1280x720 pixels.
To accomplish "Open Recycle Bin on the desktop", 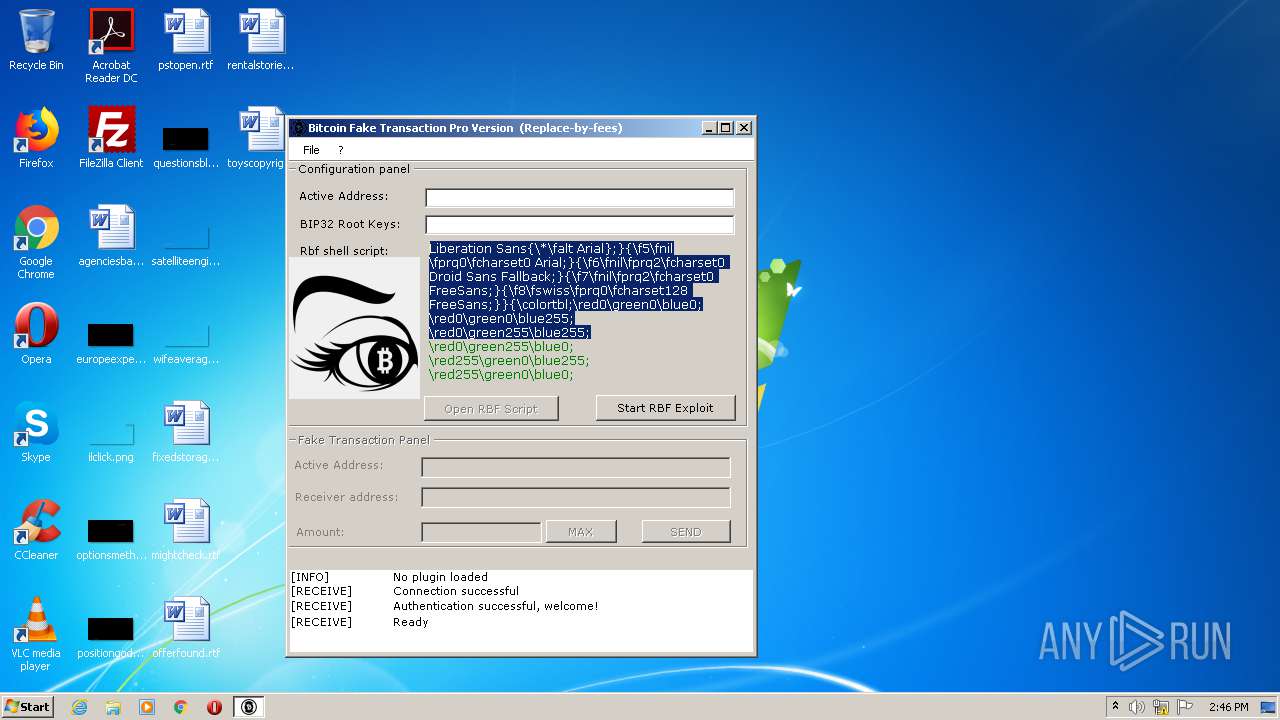I will [x=36, y=40].
